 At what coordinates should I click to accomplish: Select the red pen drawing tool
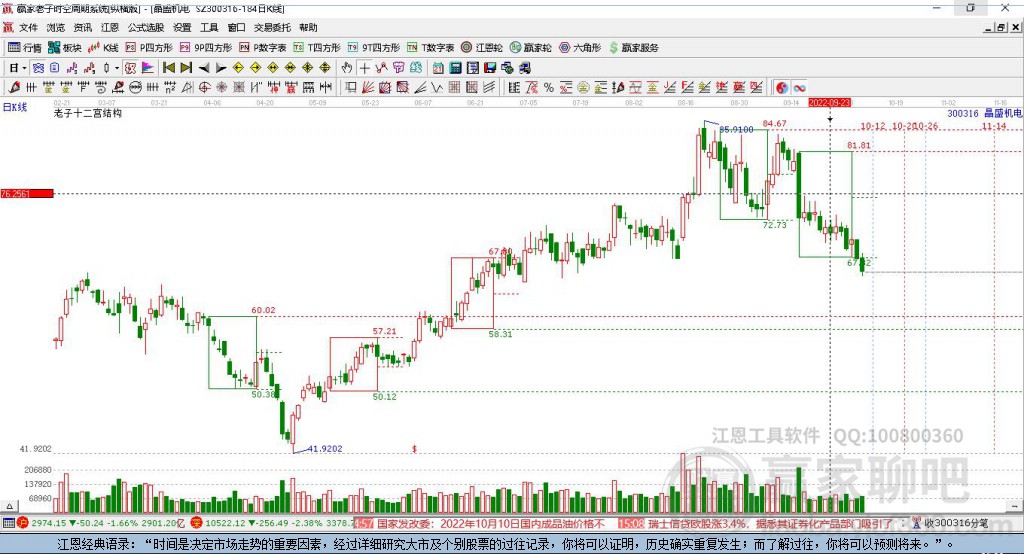pos(14,88)
